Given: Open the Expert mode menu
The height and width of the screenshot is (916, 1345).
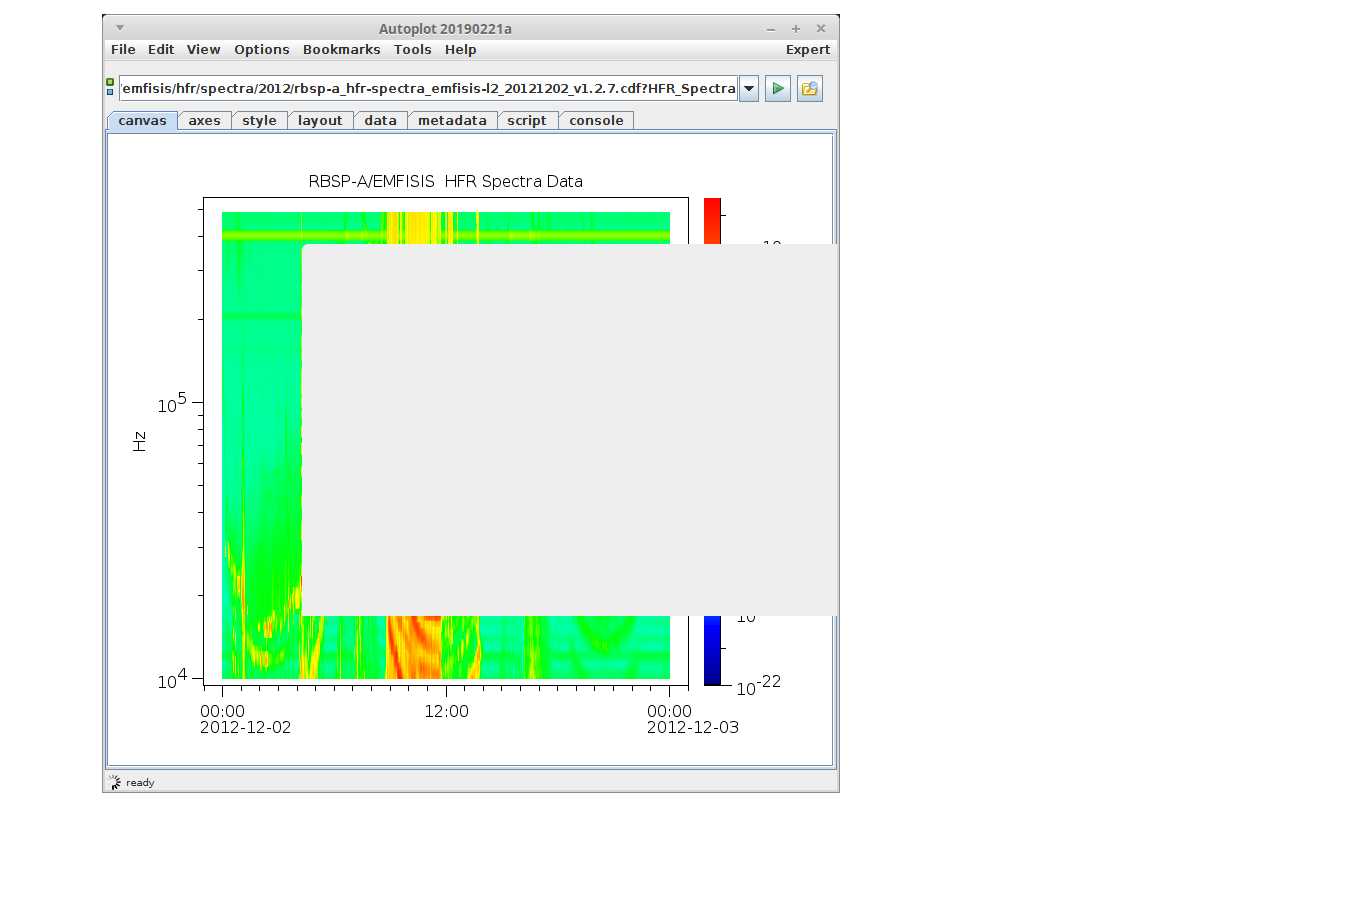Looking at the screenshot, I should (x=807, y=50).
